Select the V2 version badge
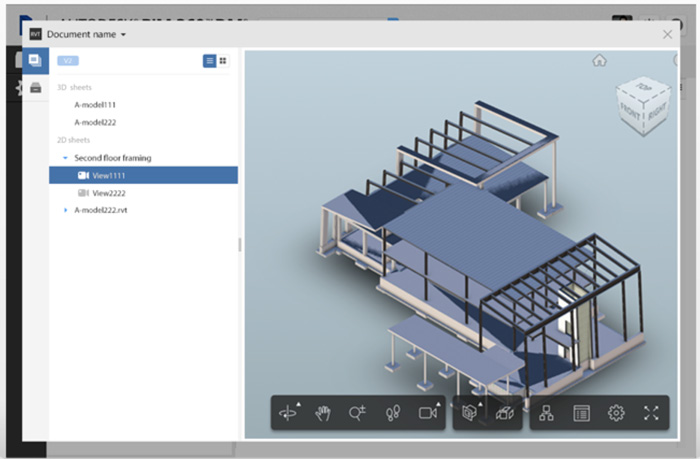This screenshot has height=459, width=700. pyautogui.click(x=68, y=61)
